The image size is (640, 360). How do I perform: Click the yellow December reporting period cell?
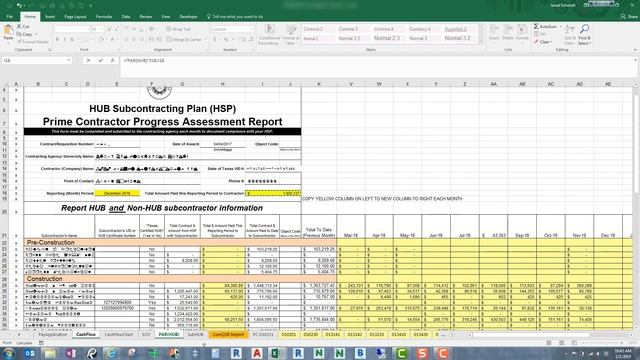117,193
